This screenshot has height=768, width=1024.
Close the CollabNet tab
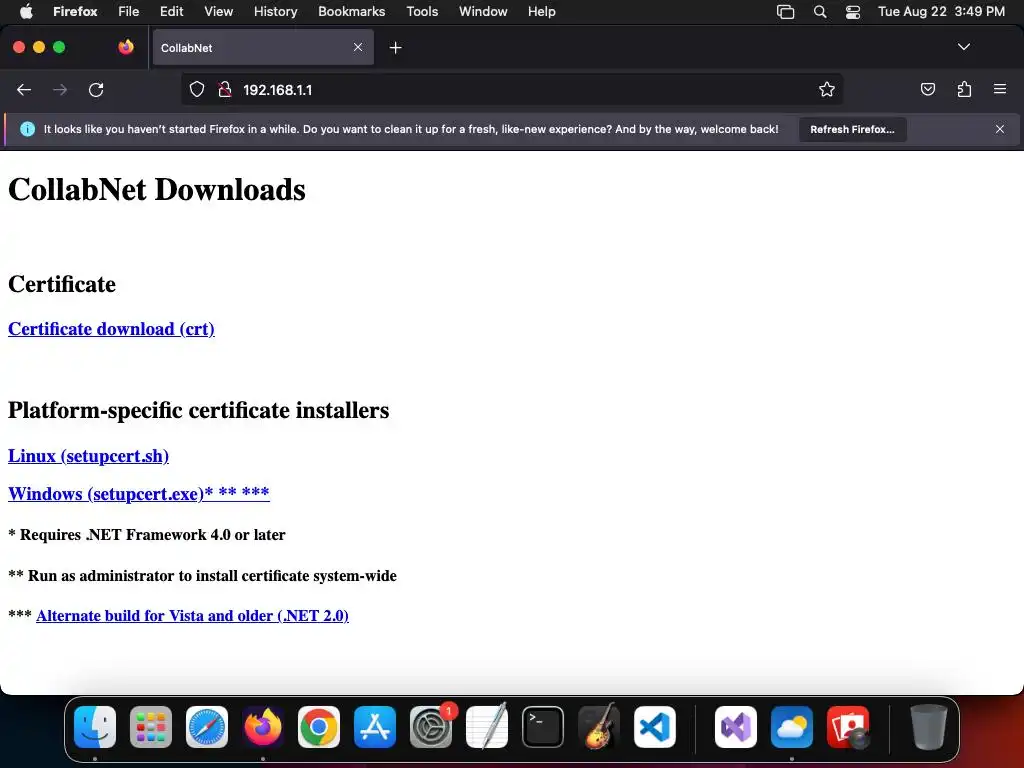(358, 47)
